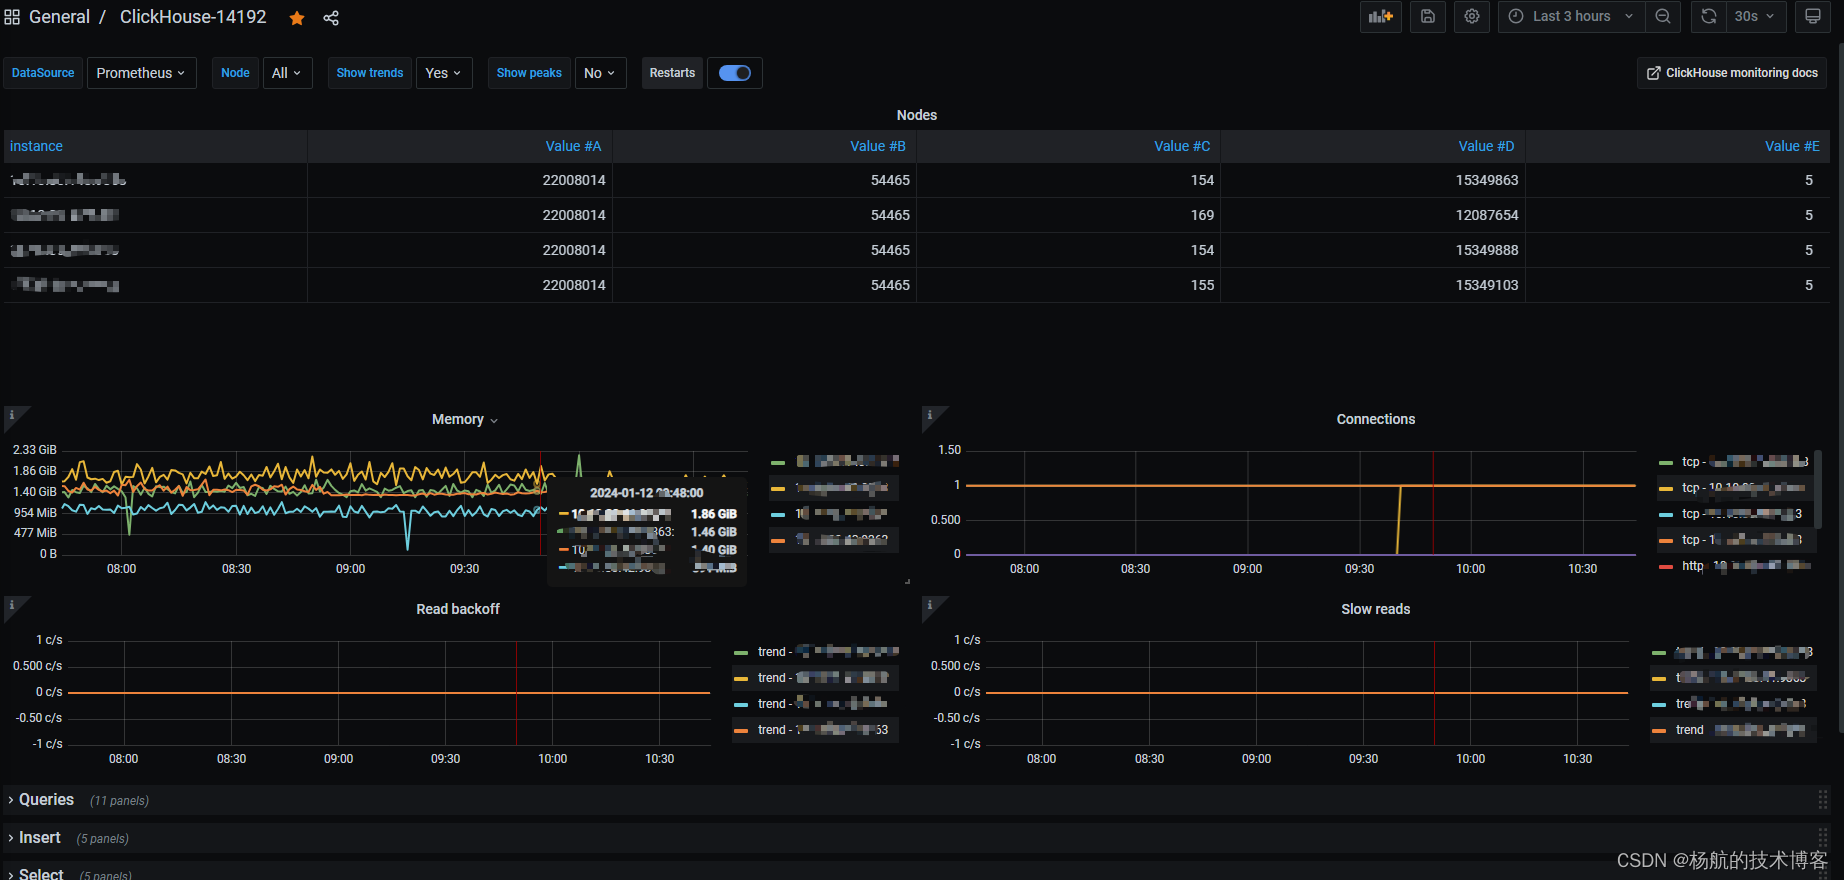Open dashboard settings gear
This screenshot has height=880, width=1844.
coord(1472,16)
